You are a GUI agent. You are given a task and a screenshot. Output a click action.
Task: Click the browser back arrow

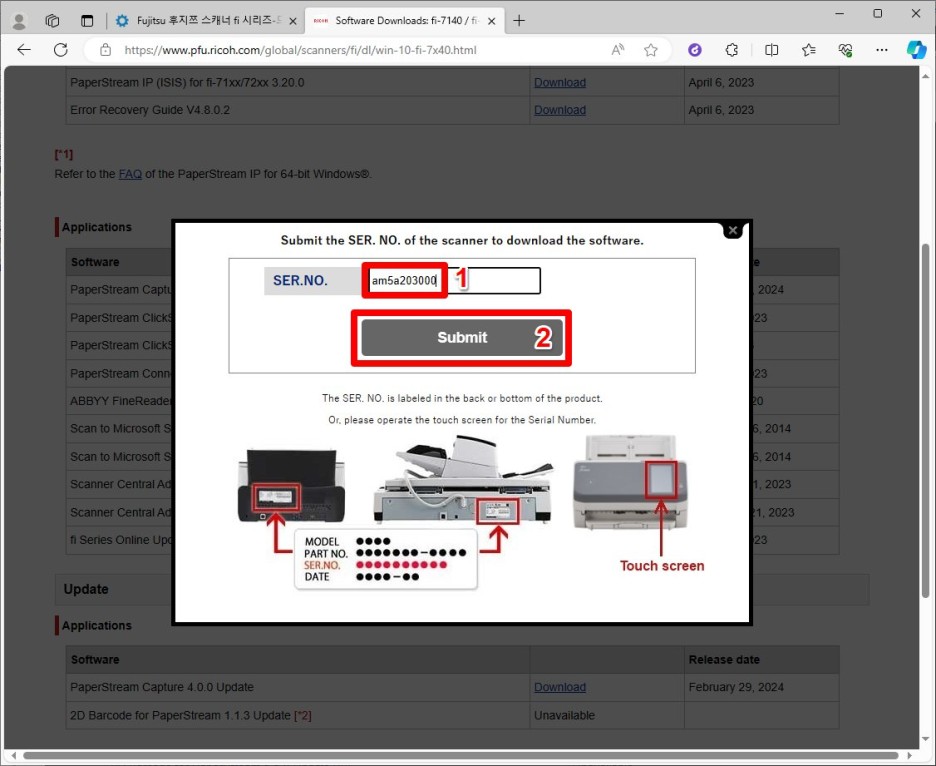pyautogui.click(x=24, y=50)
